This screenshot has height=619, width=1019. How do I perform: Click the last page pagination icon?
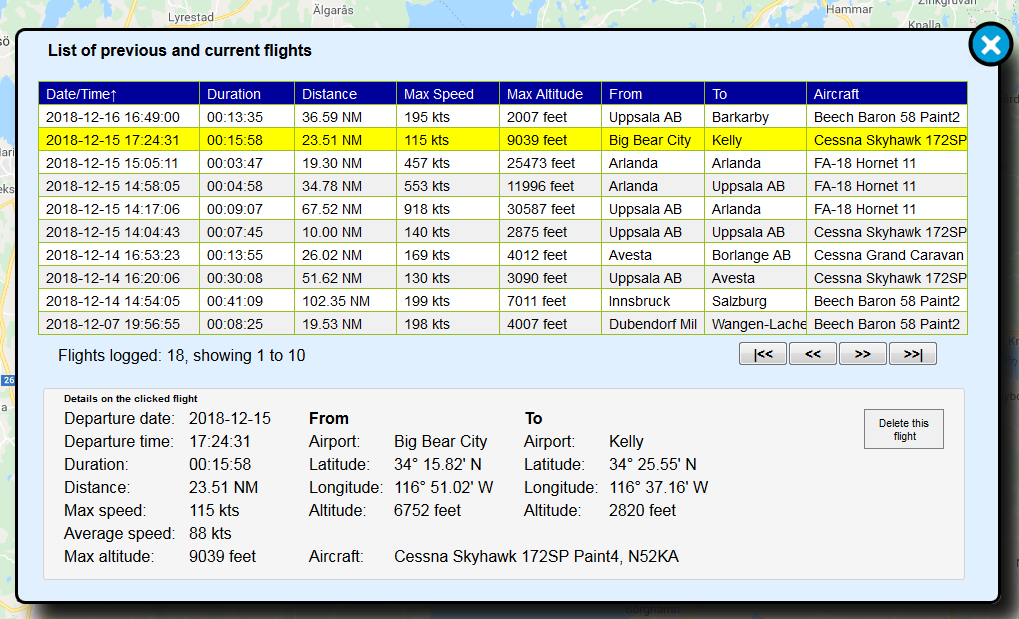point(912,353)
